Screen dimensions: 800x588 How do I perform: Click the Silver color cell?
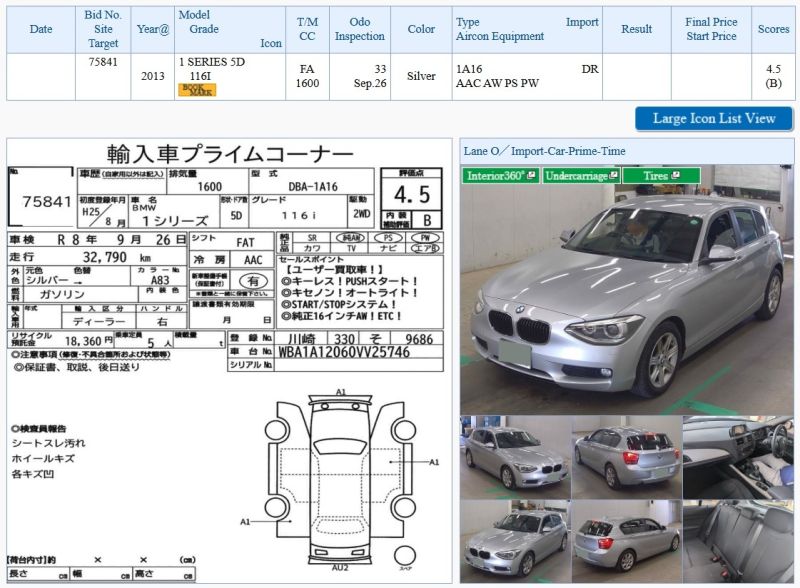pos(421,77)
